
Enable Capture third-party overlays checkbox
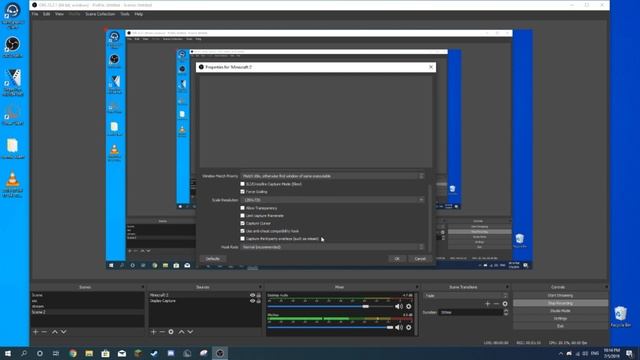[242, 238]
